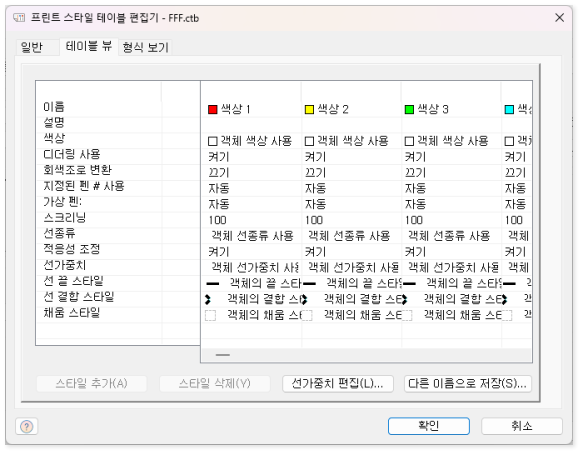Toggle the color checkbox in the fourth column

509,141
